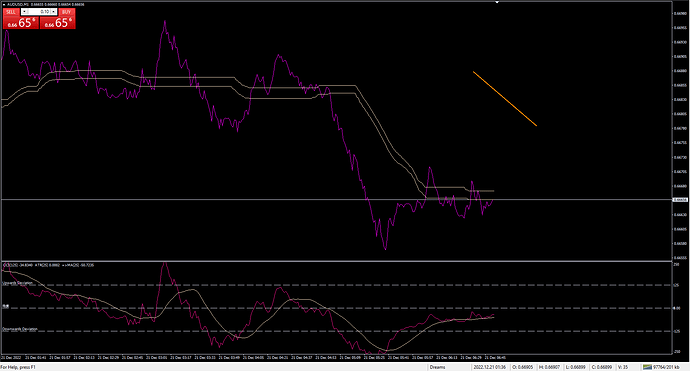Viewport: 690px width, 371px height.
Task: Click the BUY one-click trading button
Action: point(66,12)
